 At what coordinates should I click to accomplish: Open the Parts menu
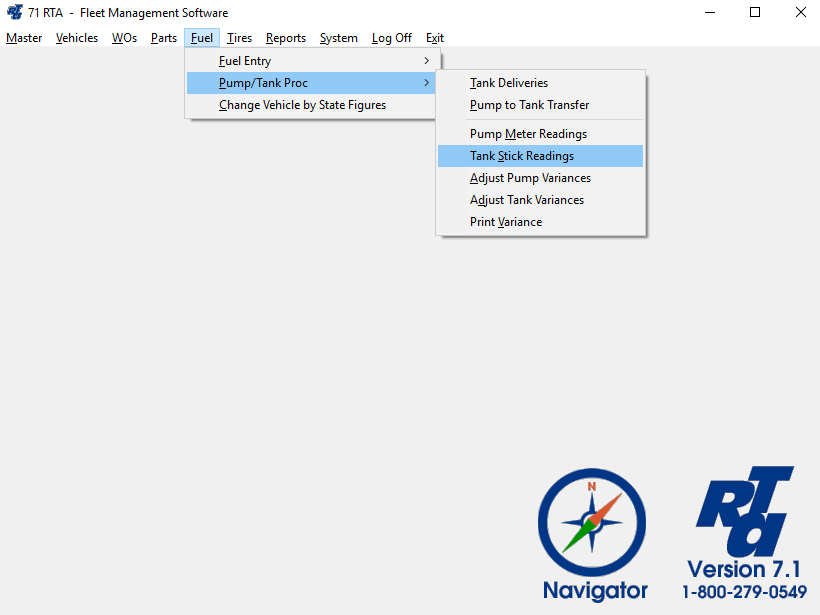click(x=164, y=38)
